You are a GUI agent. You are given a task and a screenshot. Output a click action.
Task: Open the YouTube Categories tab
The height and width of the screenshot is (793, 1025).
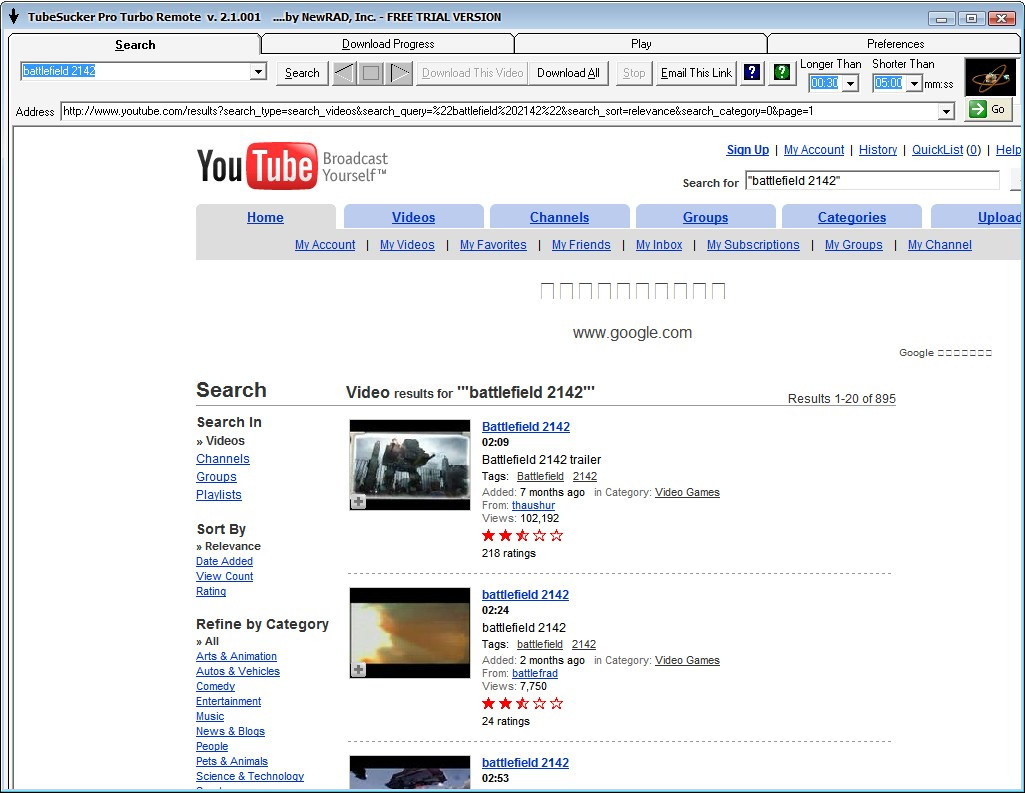pos(852,217)
